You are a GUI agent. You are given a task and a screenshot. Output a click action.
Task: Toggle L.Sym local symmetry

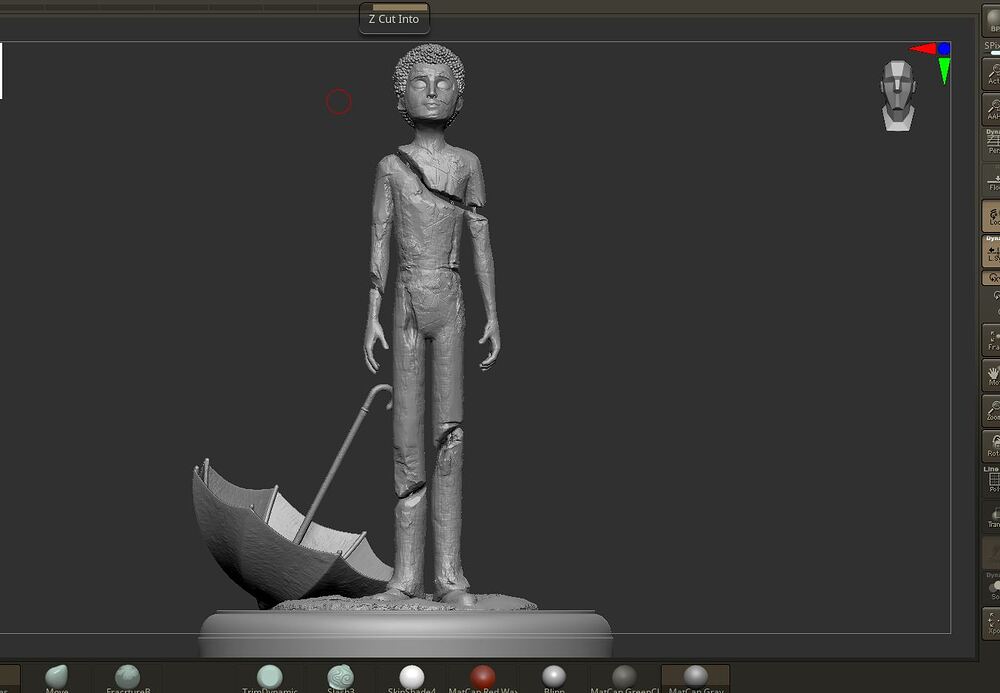tap(991, 251)
